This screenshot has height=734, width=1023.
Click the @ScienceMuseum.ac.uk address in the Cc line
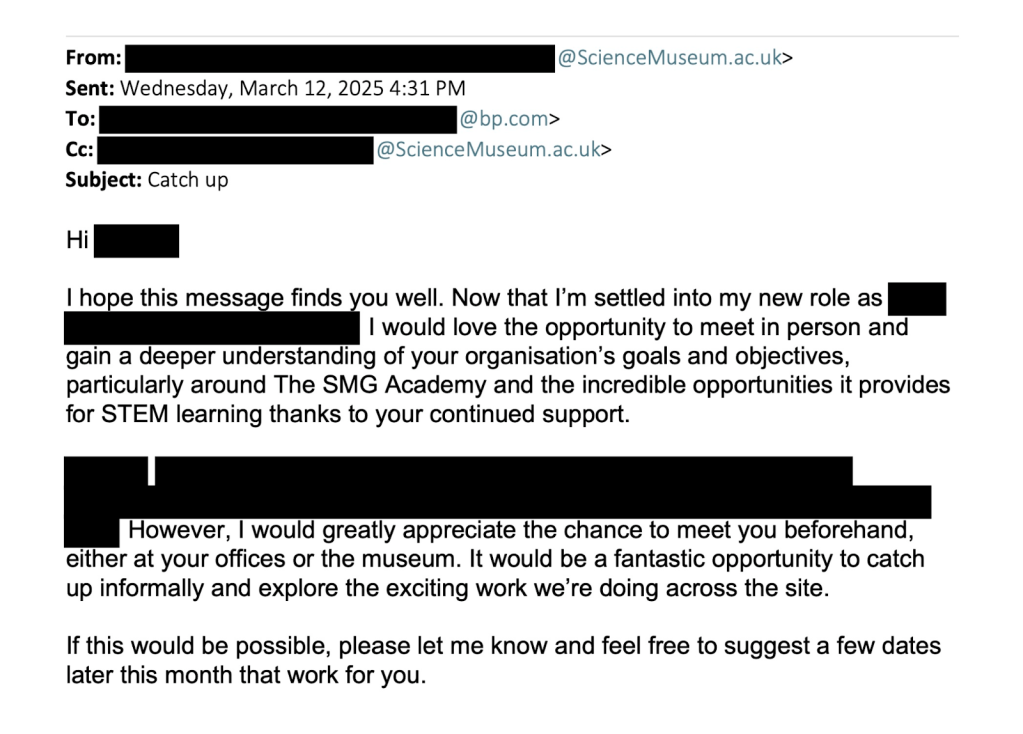tap(487, 150)
